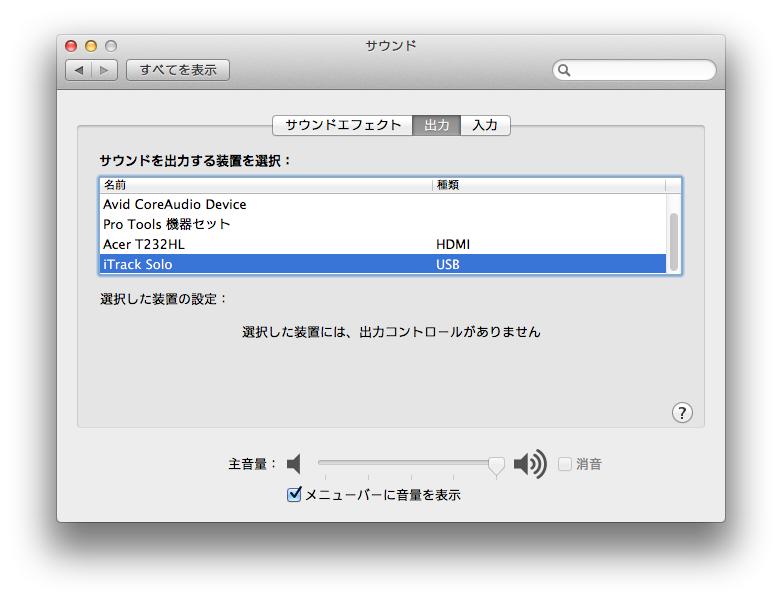Click the HDMI type cell
This screenshot has height=601, width=782.
pyautogui.click(x=453, y=244)
